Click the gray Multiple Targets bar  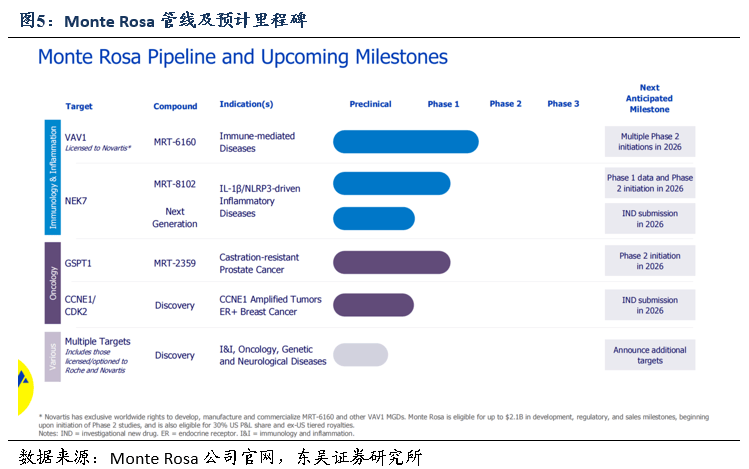[360, 354]
